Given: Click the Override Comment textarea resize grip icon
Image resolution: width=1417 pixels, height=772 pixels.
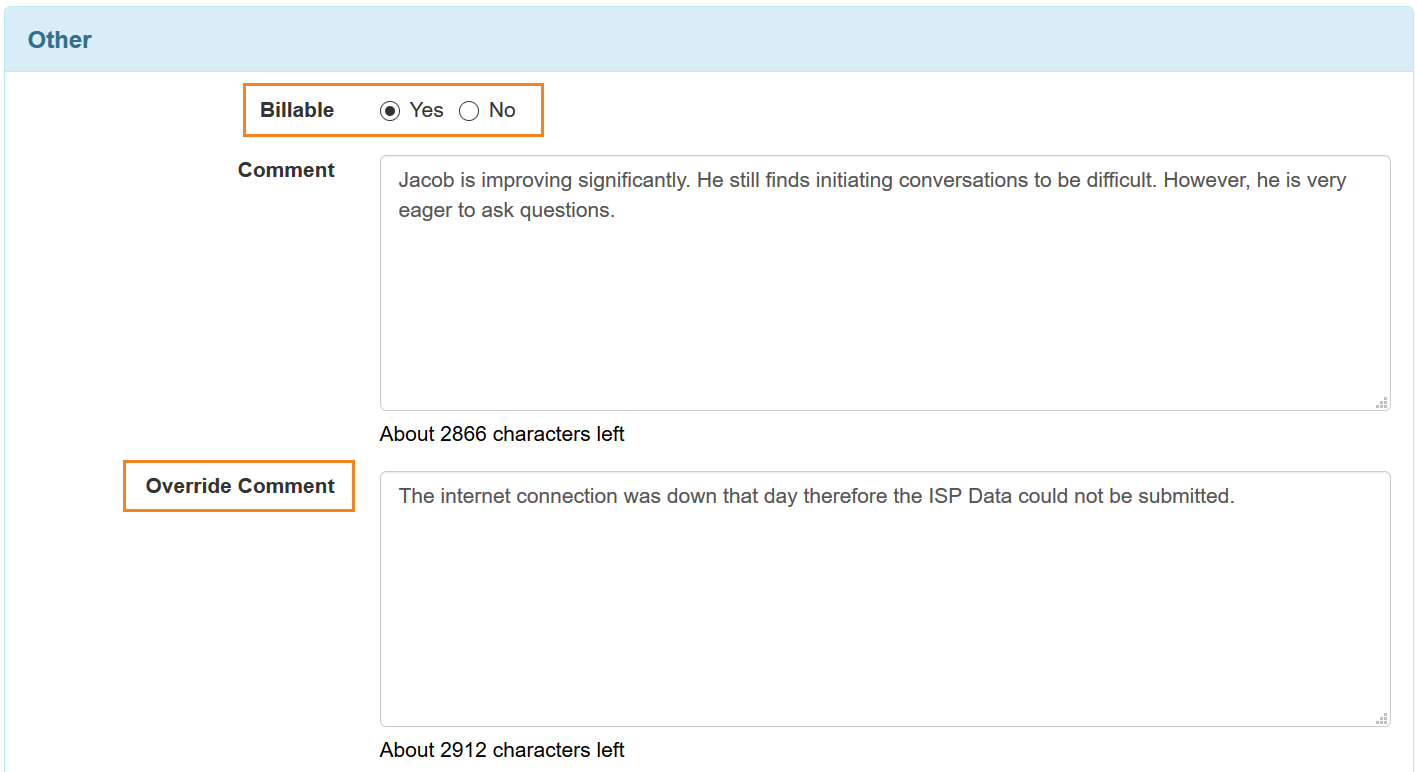Looking at the screenshot, I should 1382,716.
